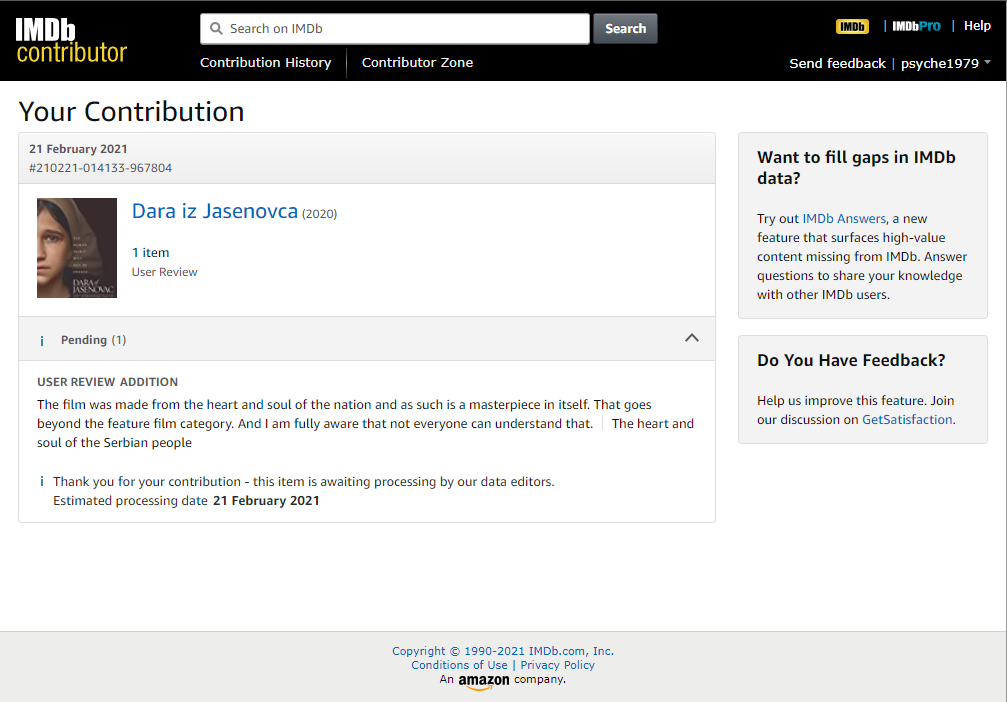Click the info icon beside Thank you message
This screenshot has height=702, width=1007.
click(x=42, y=482)
